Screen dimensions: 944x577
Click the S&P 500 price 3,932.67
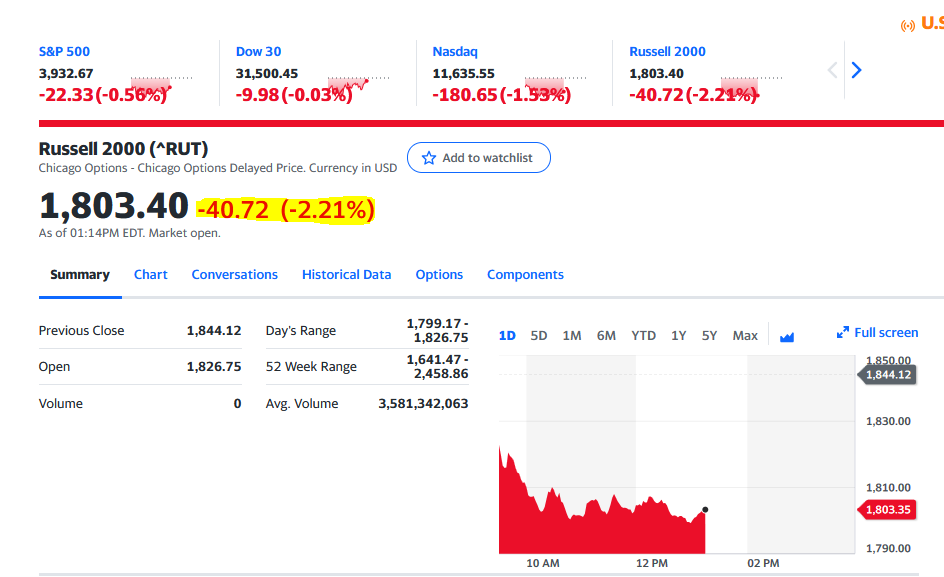click(66, 73)
